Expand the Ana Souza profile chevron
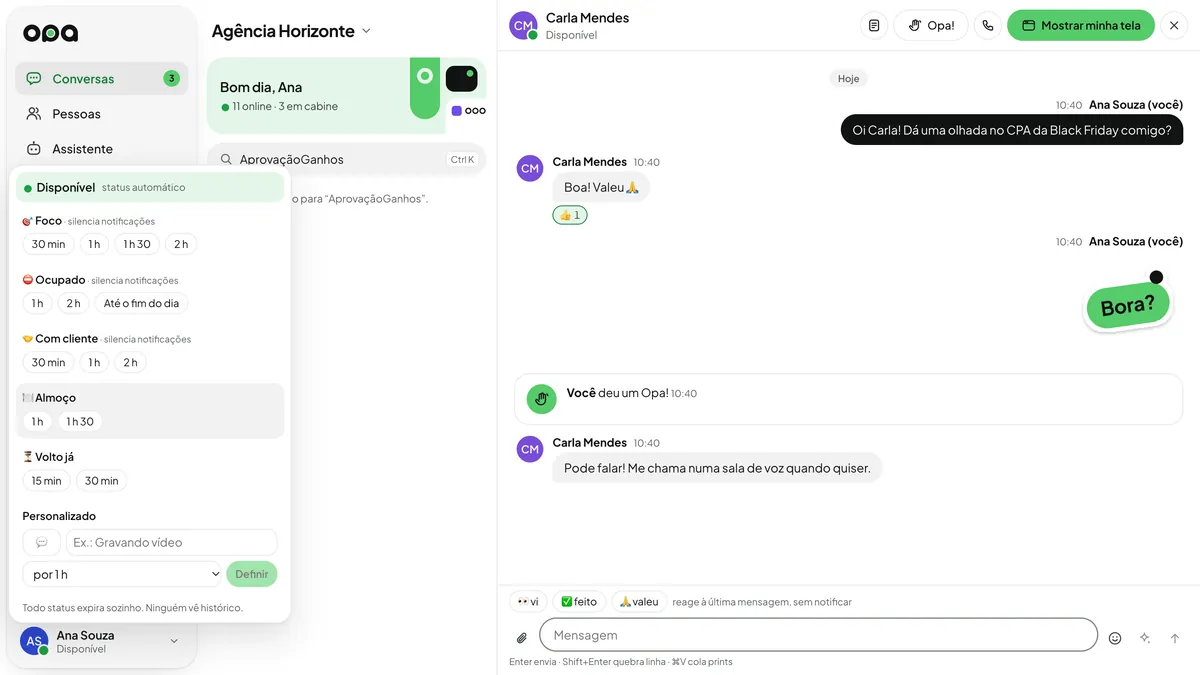The image size is (1200, 675). pyautogui.click(x=174, y=641)
